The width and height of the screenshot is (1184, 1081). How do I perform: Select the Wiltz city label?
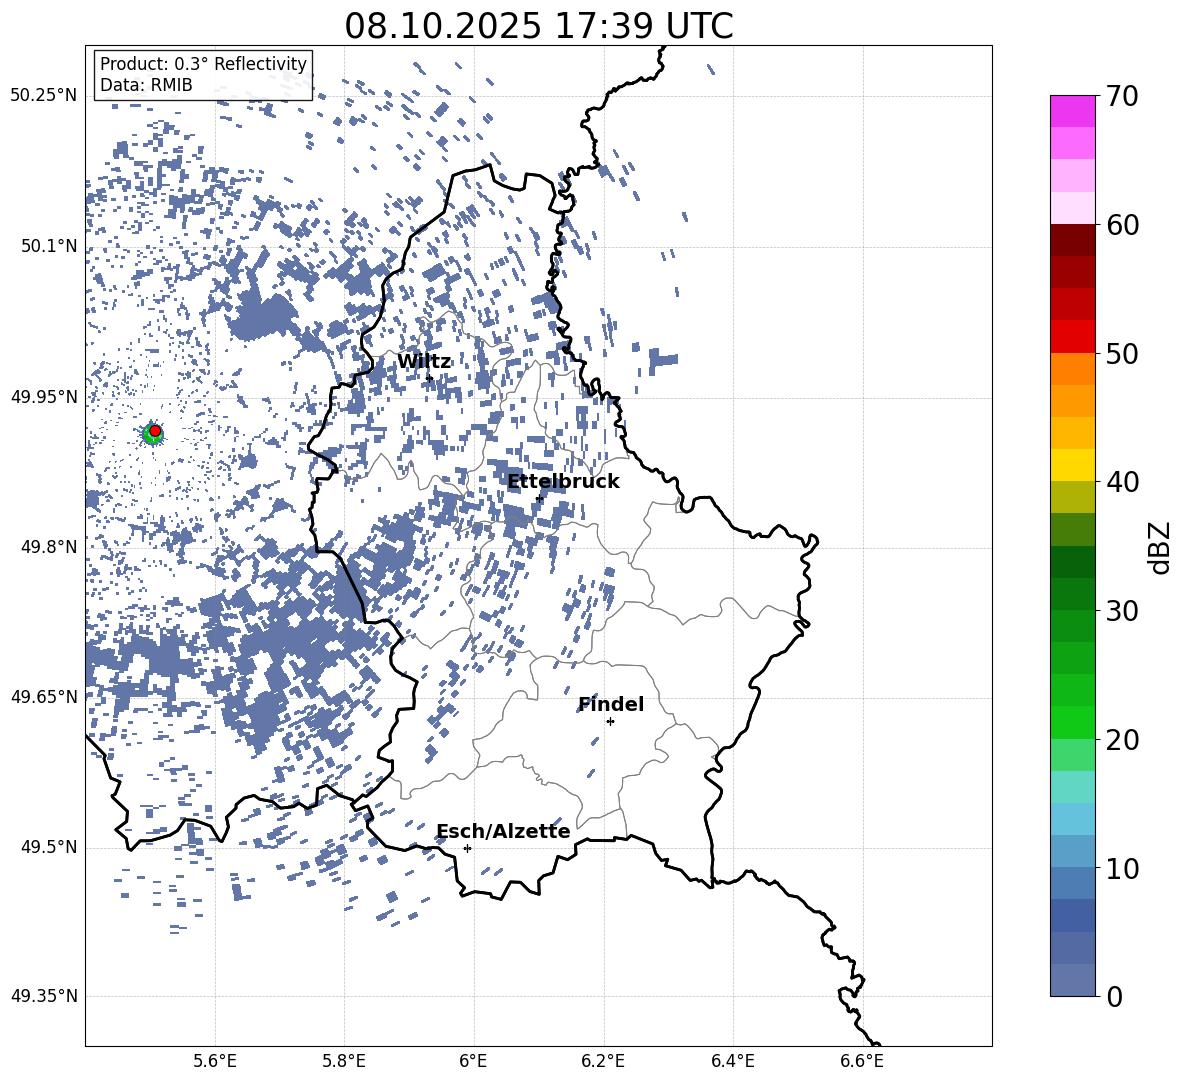click(424, 362)
